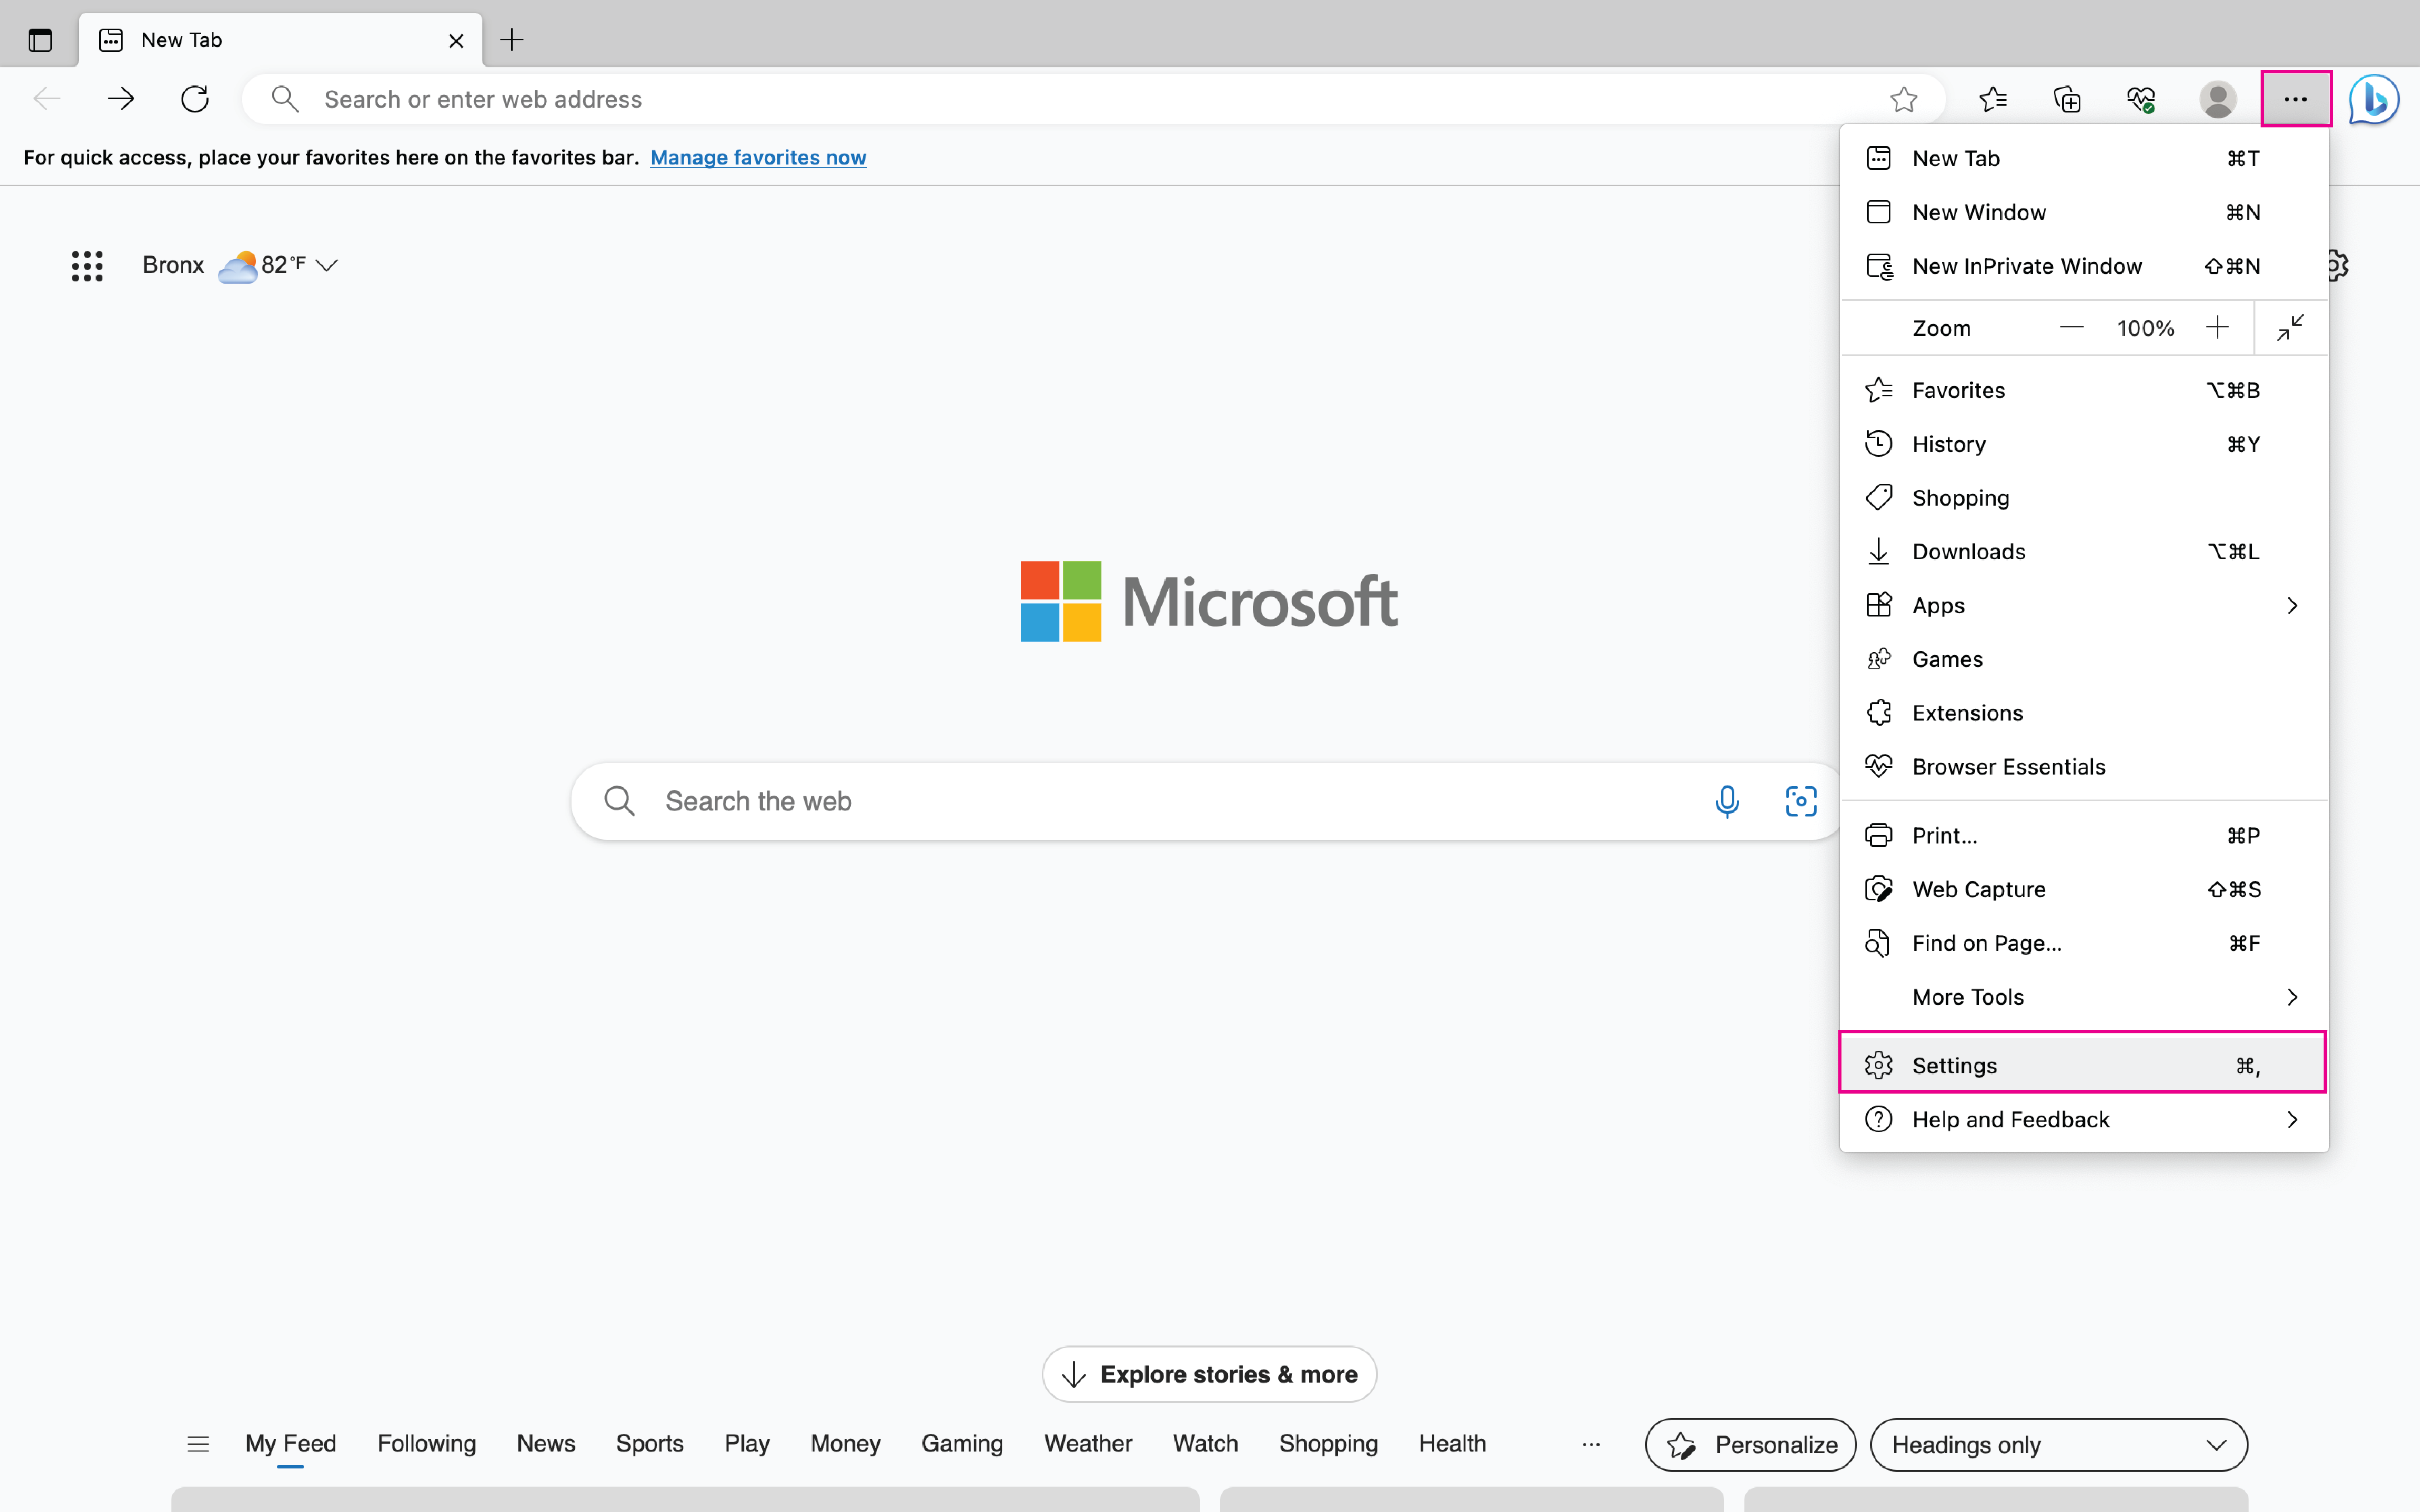Expand the More Tools submenu
The image size is (2420, 1512).
[2084, 997]
